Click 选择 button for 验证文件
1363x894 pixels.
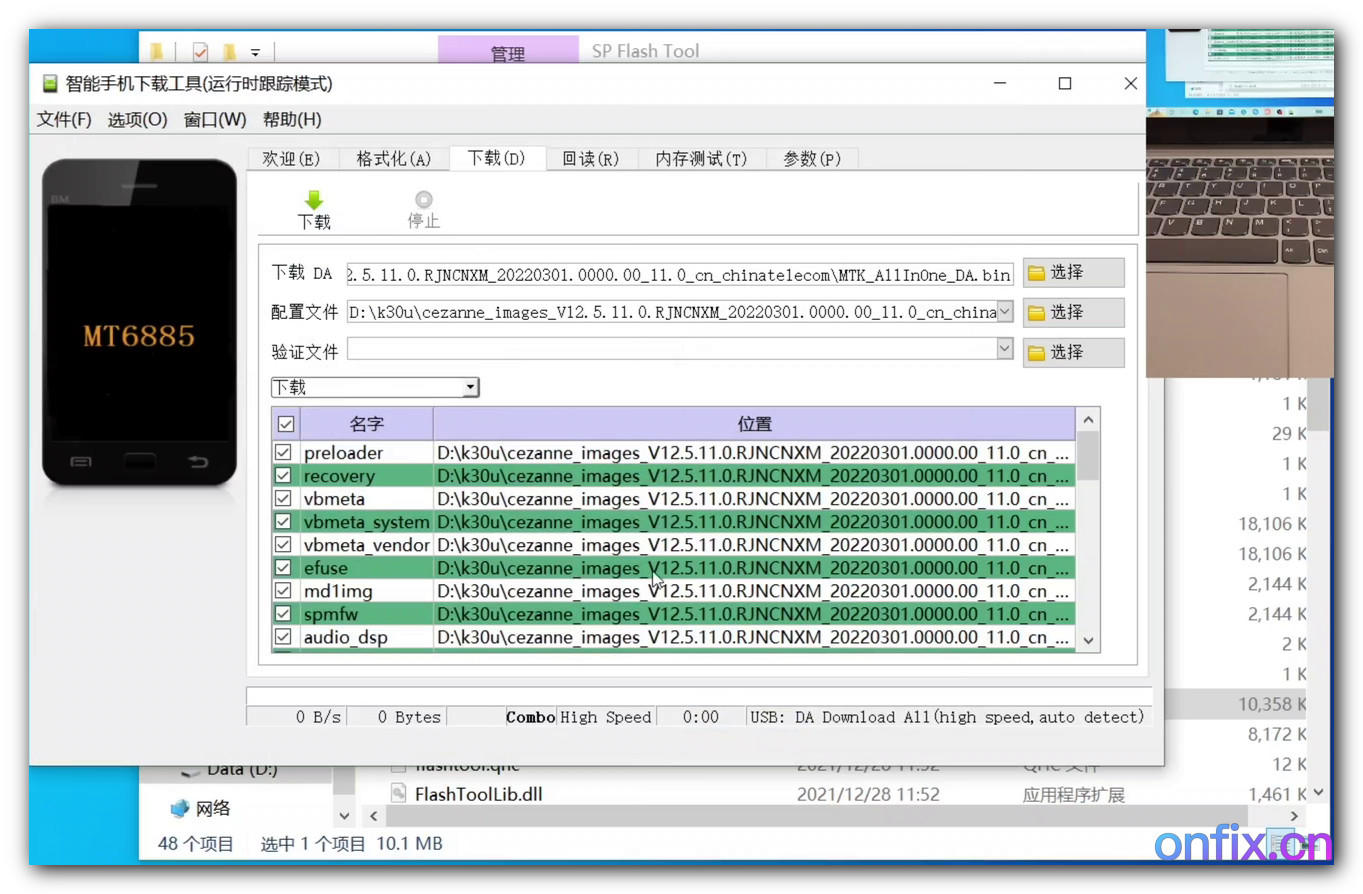[1073, 352]
